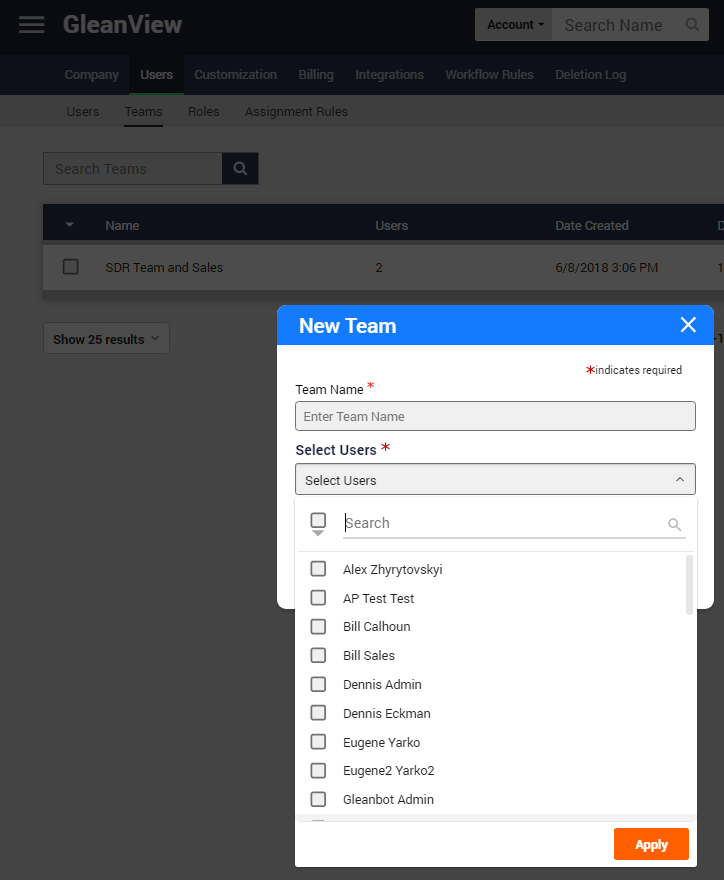
Task: Tick the SDR Team and Sales row checkbox
Action: [70, 267]
